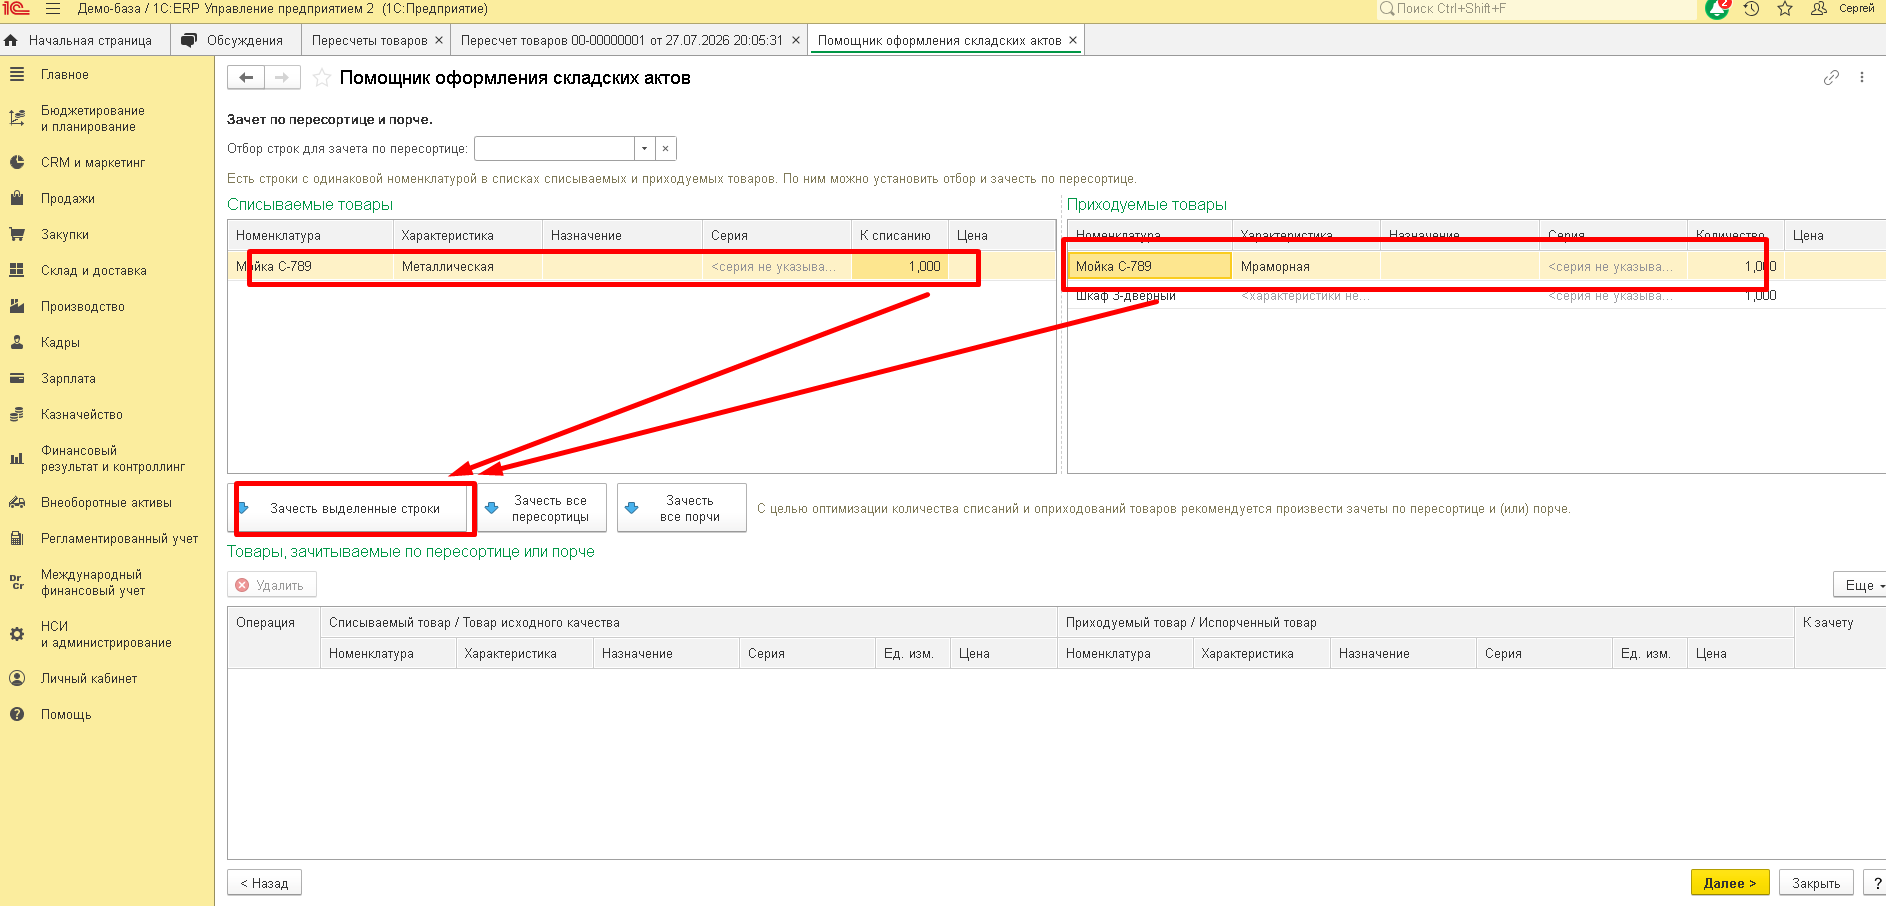Click the пересортица filter input field

coord(554,149)
